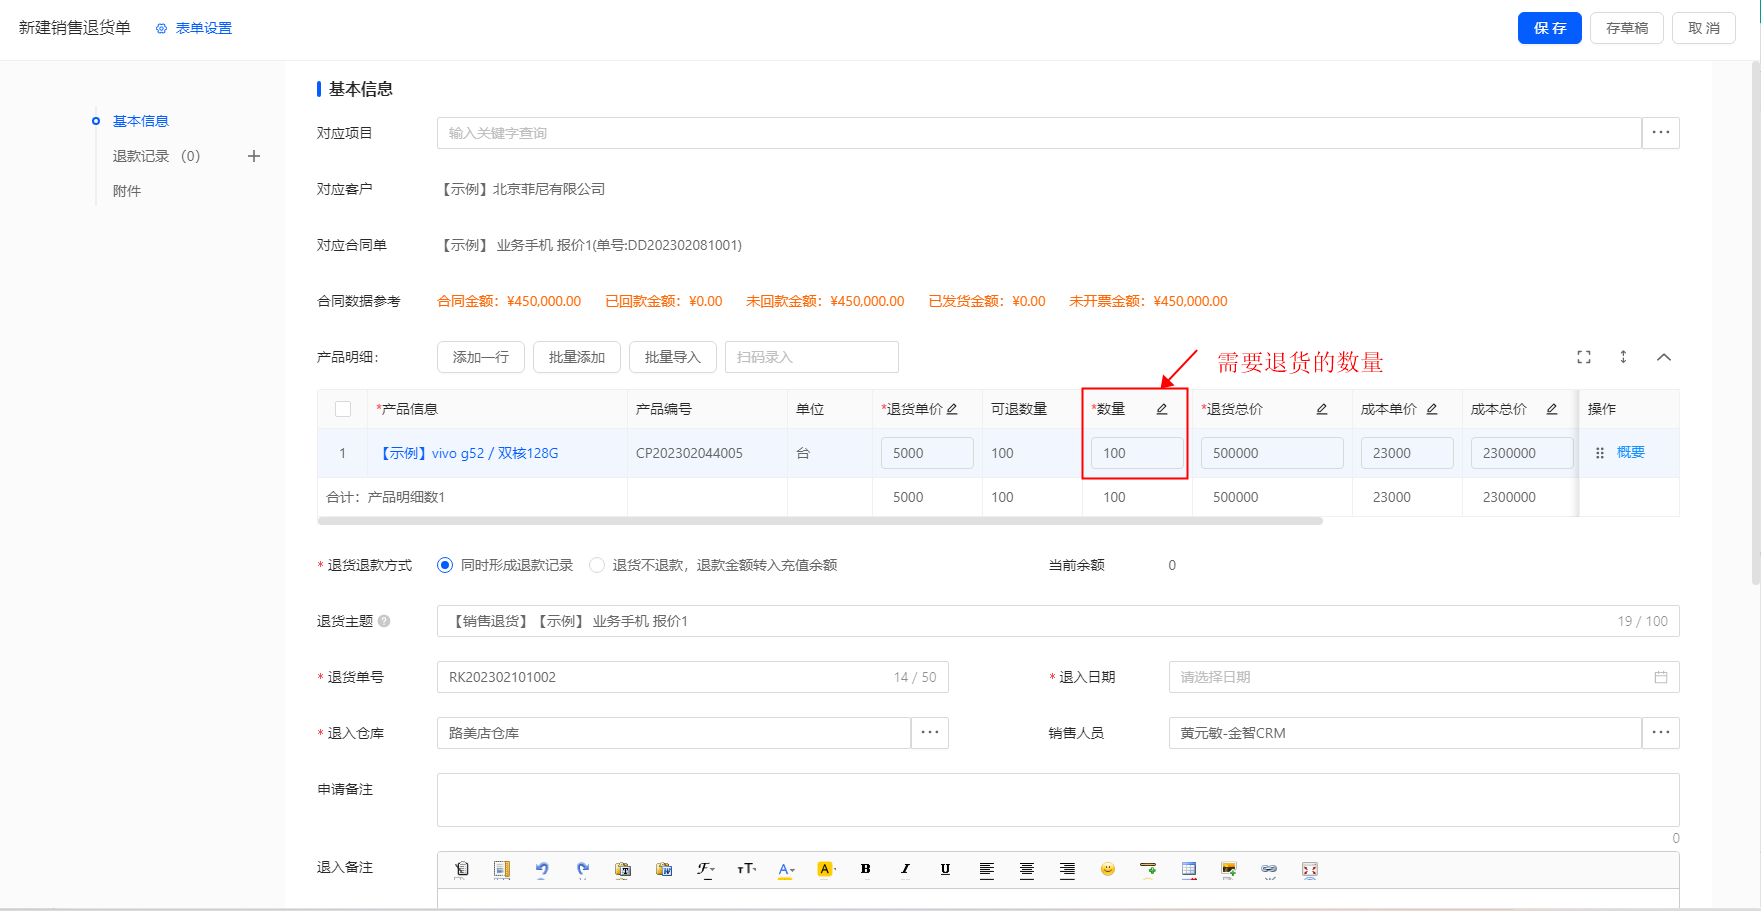This screenshot has width=1761, height=911.
Task: Insert a hyperlink via editor toolbar
Action: pyautogui.click(x=1269, y=869)
